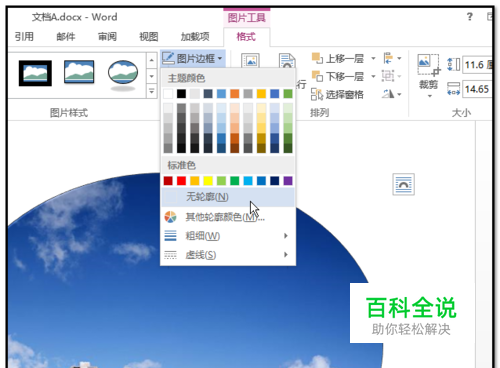Image resolution: width=500 pixels, height=368 pixels.
Task: Pick the gold theme color swatch
Action: click(261, 94)
